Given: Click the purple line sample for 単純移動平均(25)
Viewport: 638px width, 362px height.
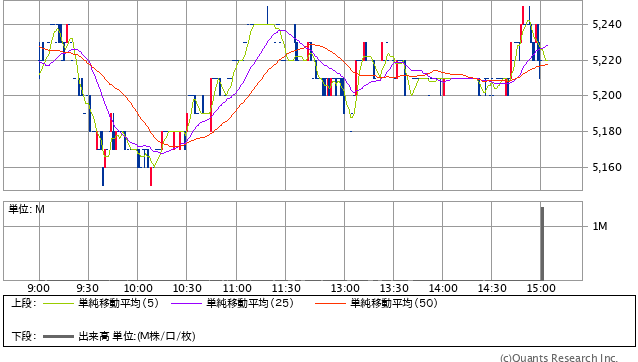Looking at the screenshot, I should click(186, 303).
